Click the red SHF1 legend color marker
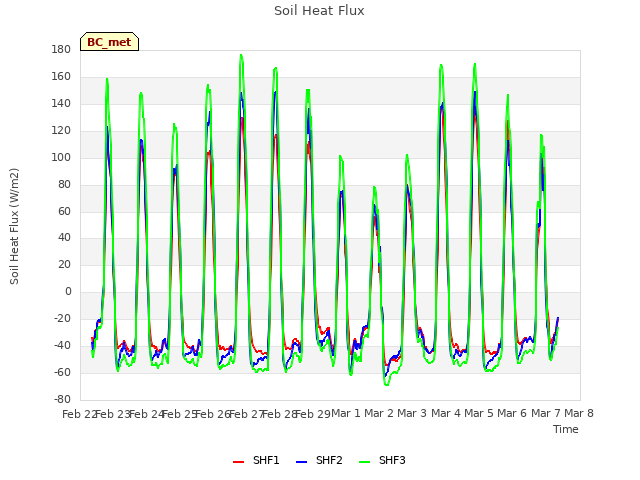This screenshot has width=640, height=480. [238, 462]
